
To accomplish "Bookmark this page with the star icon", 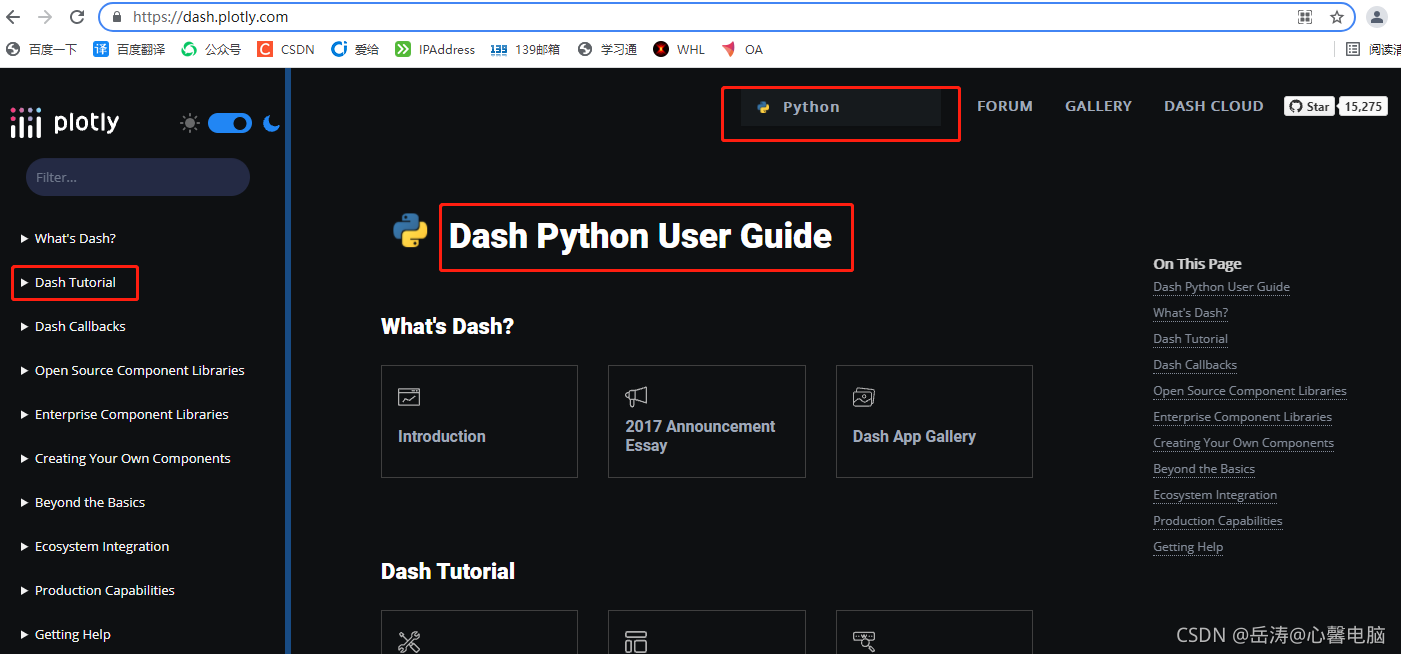I will click(x=1336, y=17).
